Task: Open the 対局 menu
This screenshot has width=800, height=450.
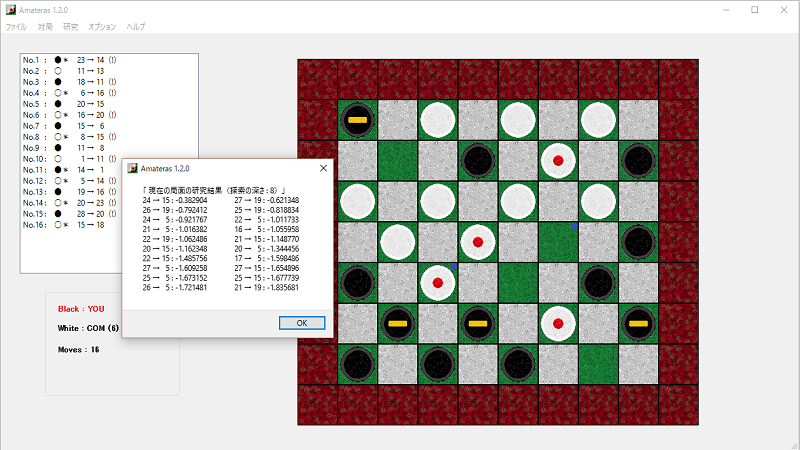Action: tap(45, 27)
